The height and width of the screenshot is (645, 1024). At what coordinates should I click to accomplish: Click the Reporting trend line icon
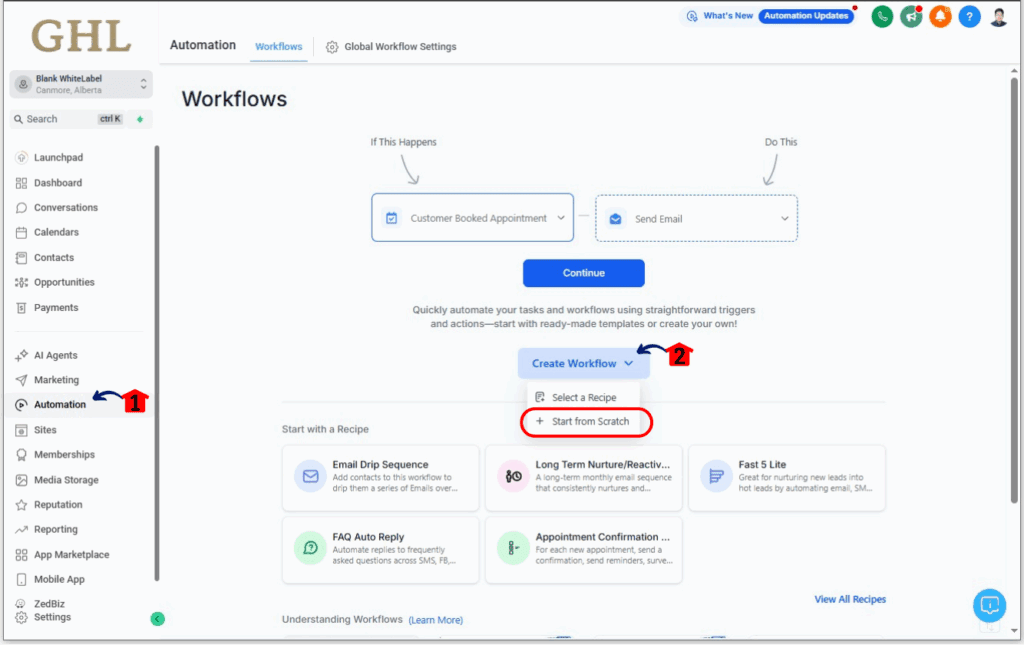pos(22,529)
